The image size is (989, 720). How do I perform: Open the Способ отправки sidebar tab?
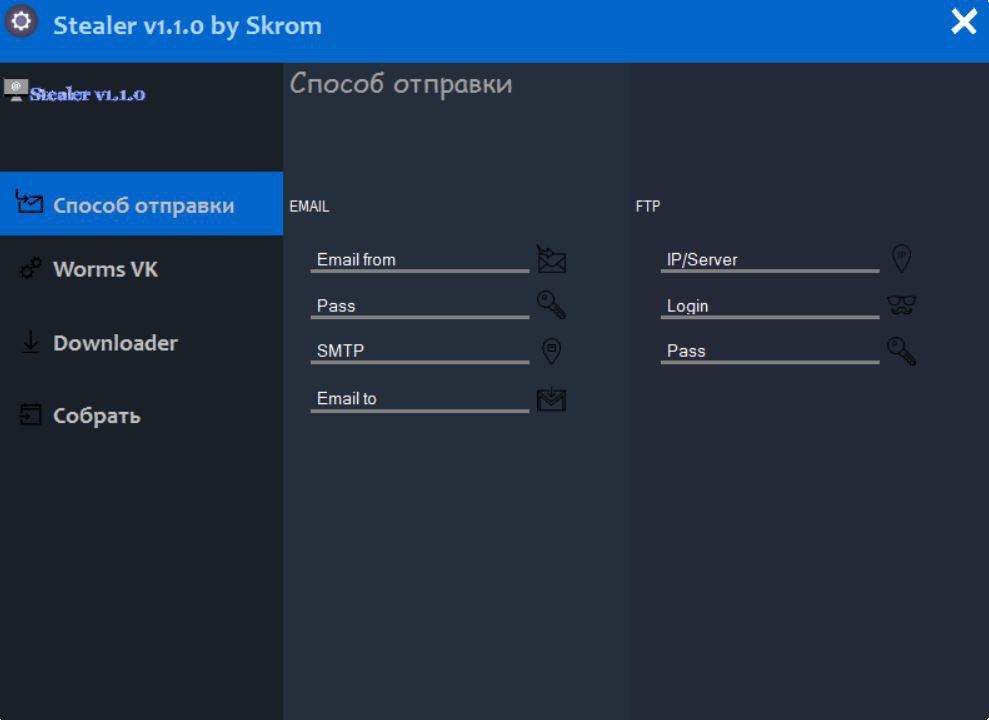tap(141, 204)
